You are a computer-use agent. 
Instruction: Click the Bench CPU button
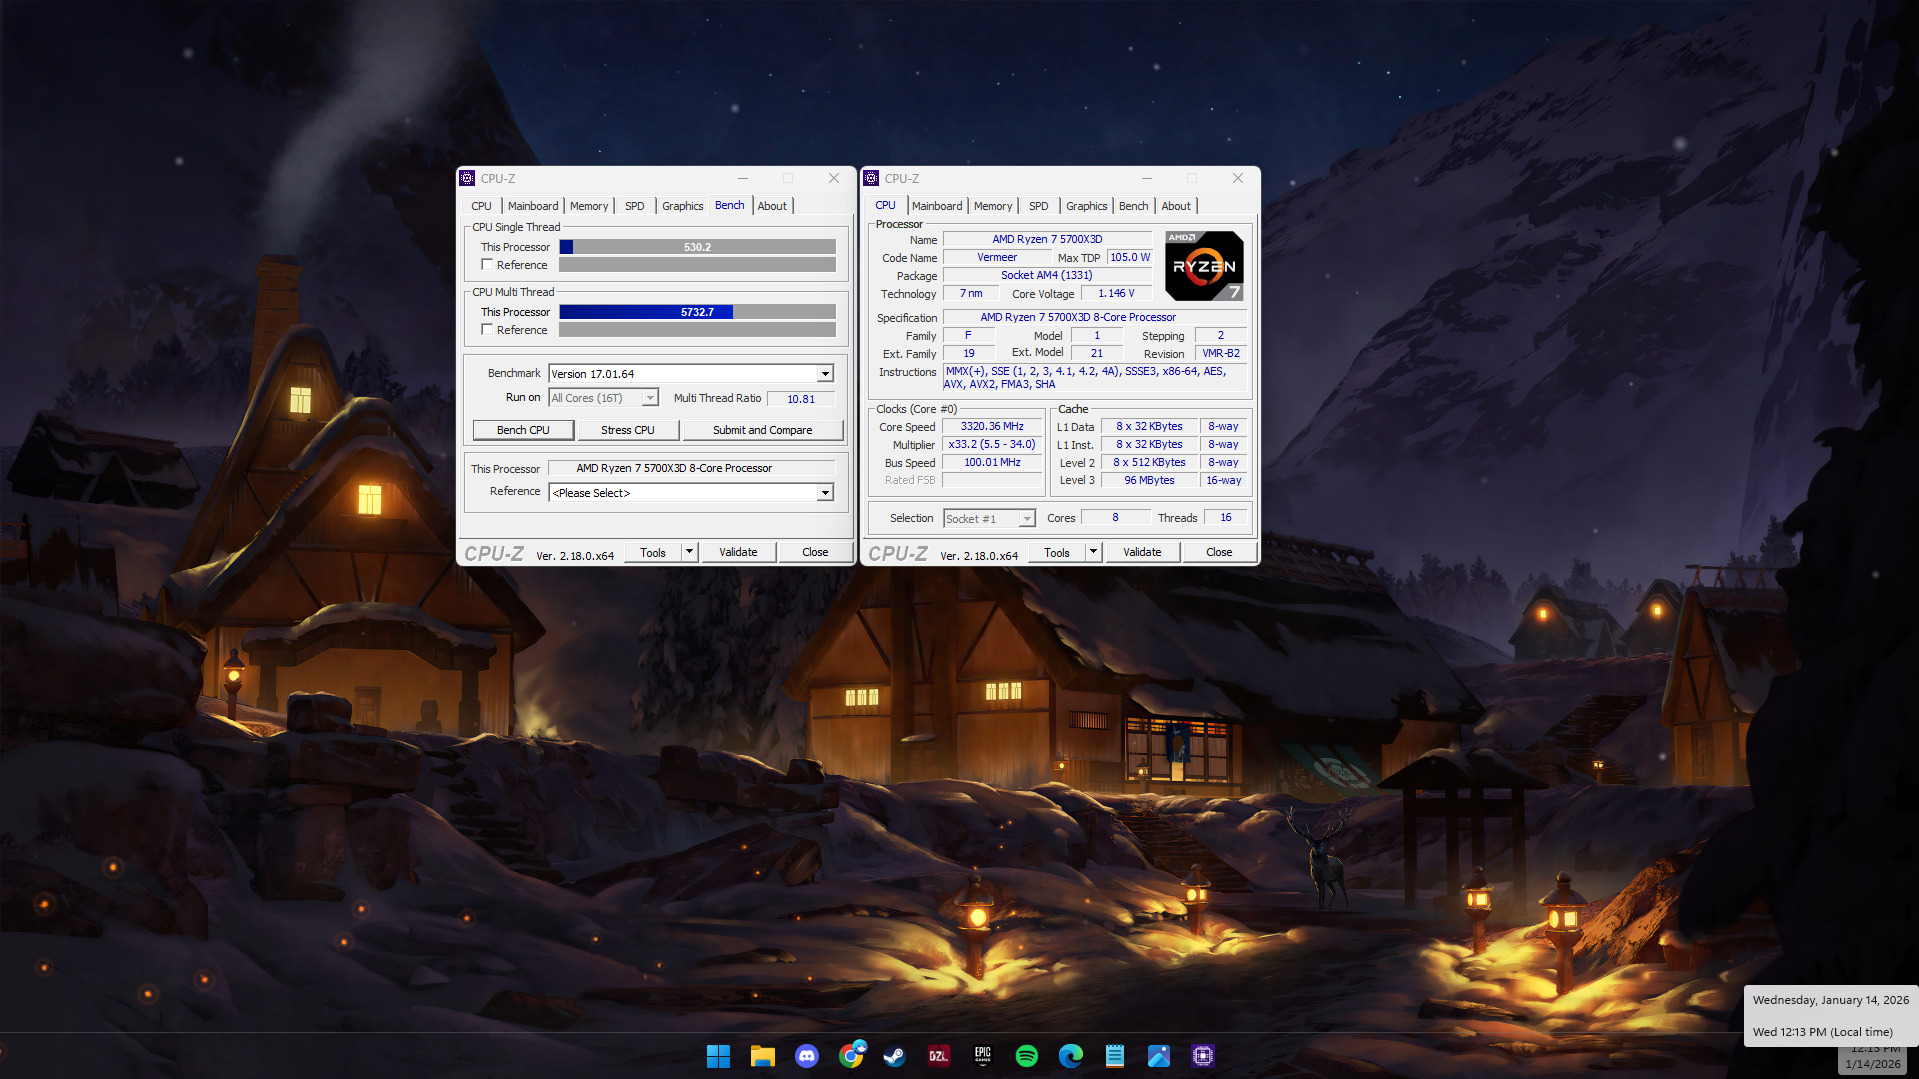pos(524,430)
